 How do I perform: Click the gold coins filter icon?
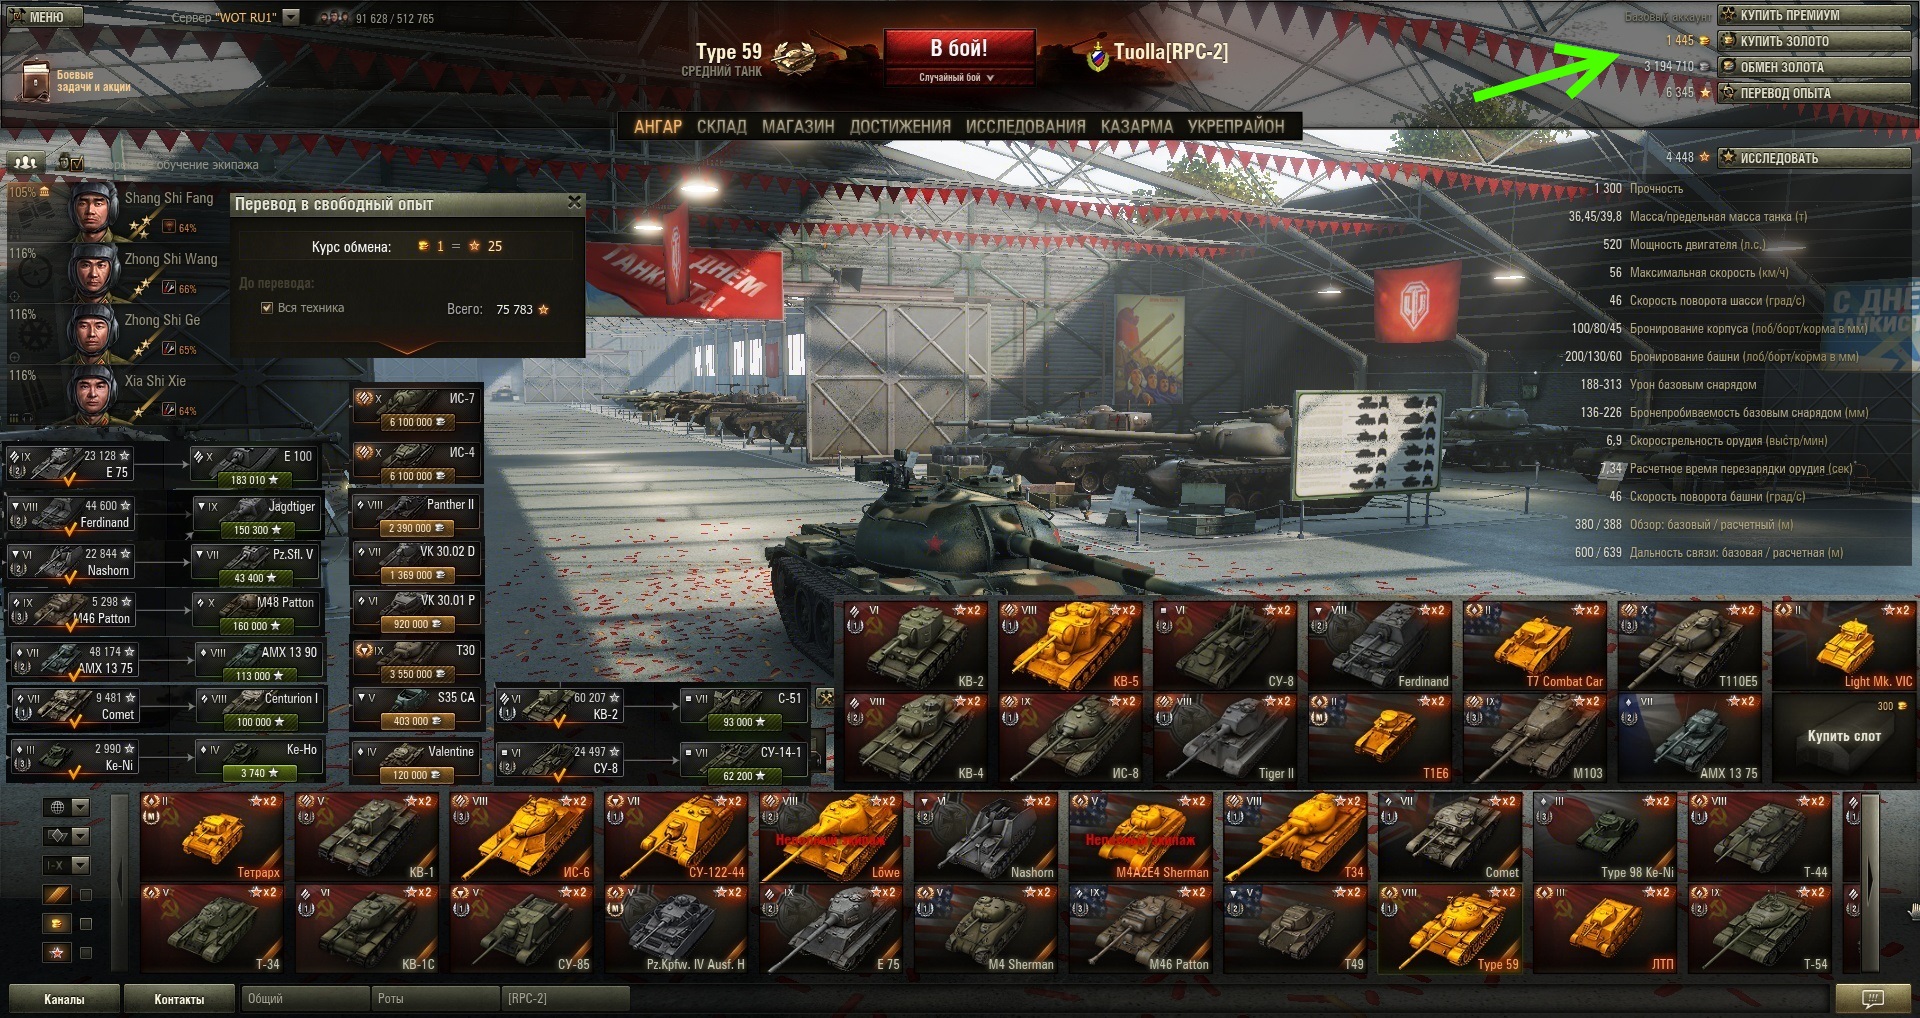57,924
